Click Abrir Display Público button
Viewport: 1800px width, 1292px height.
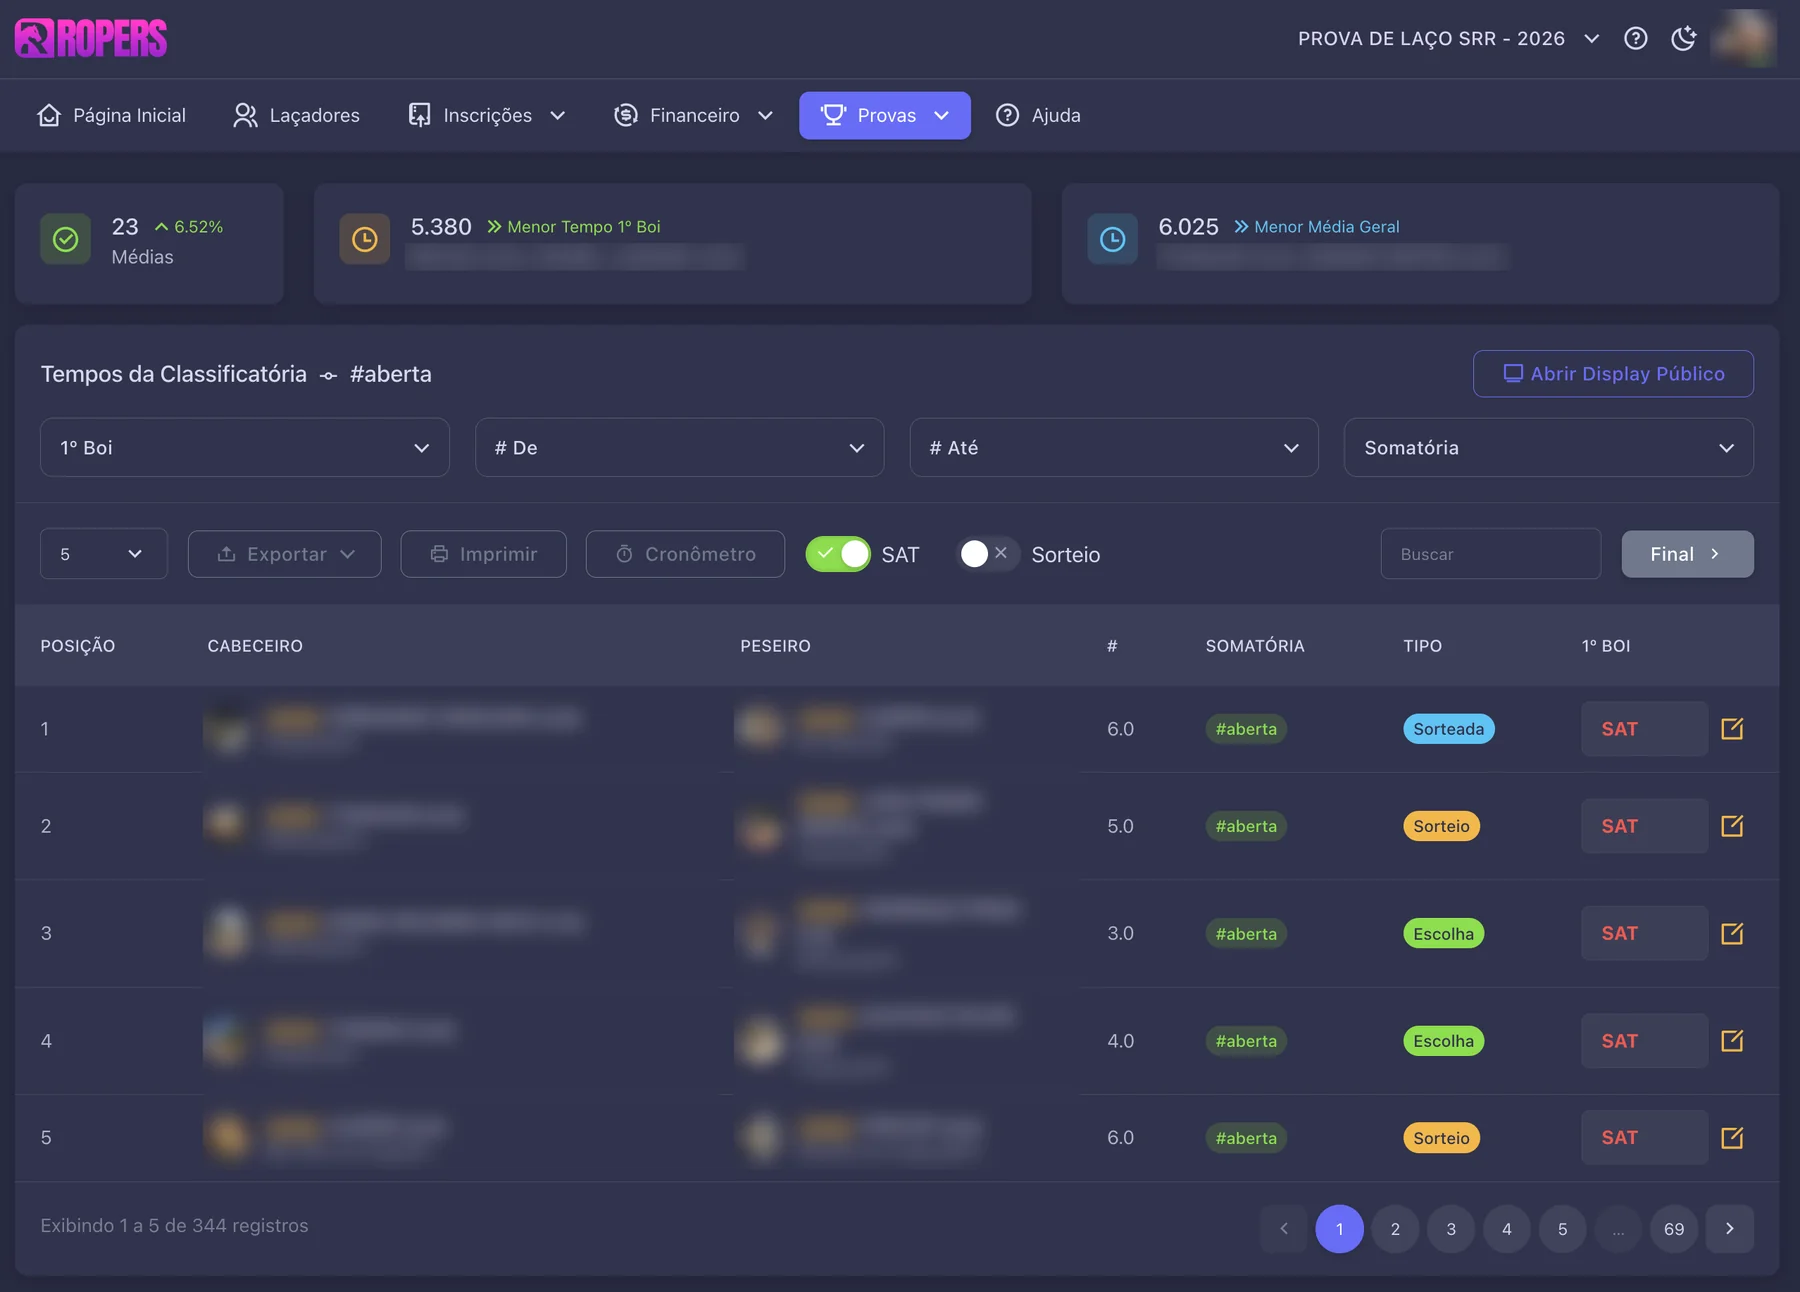pyautogui.click(x=1613, y=373)
